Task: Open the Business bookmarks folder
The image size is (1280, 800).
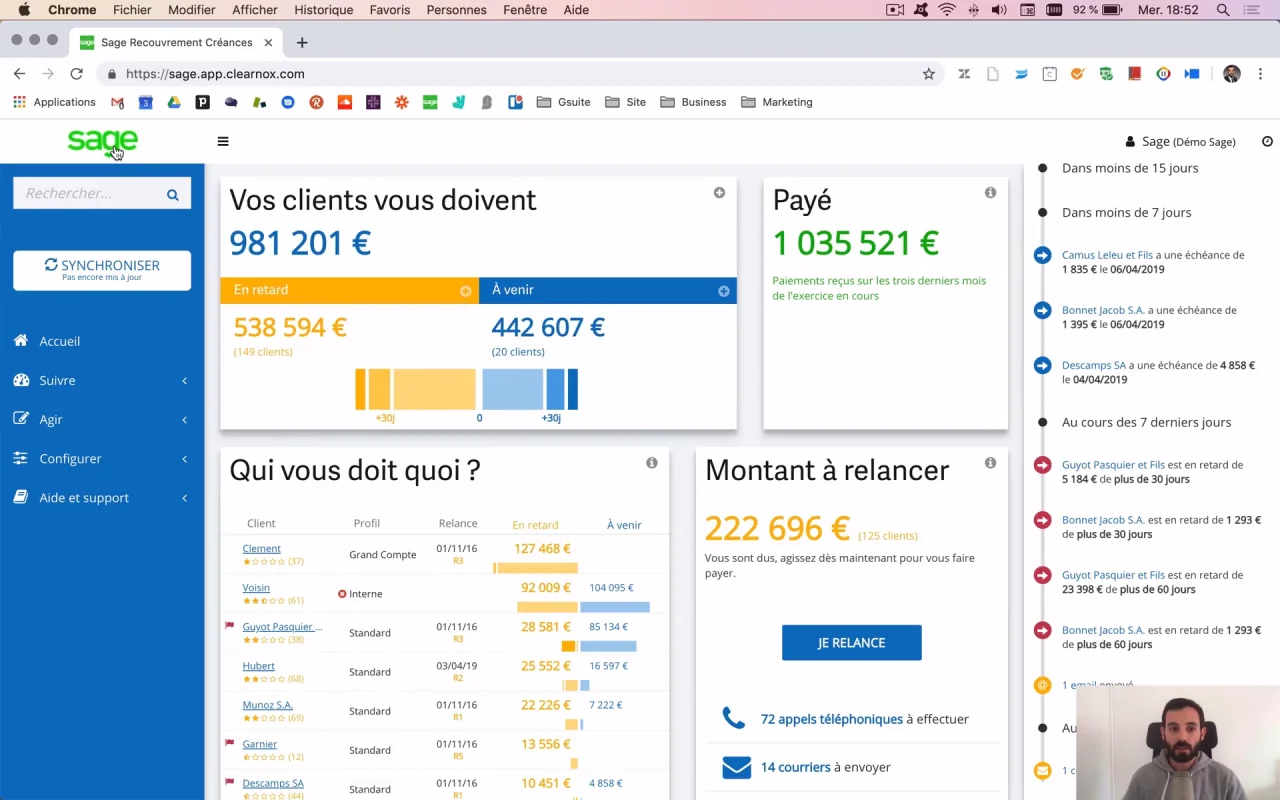Action: [693, 102]
